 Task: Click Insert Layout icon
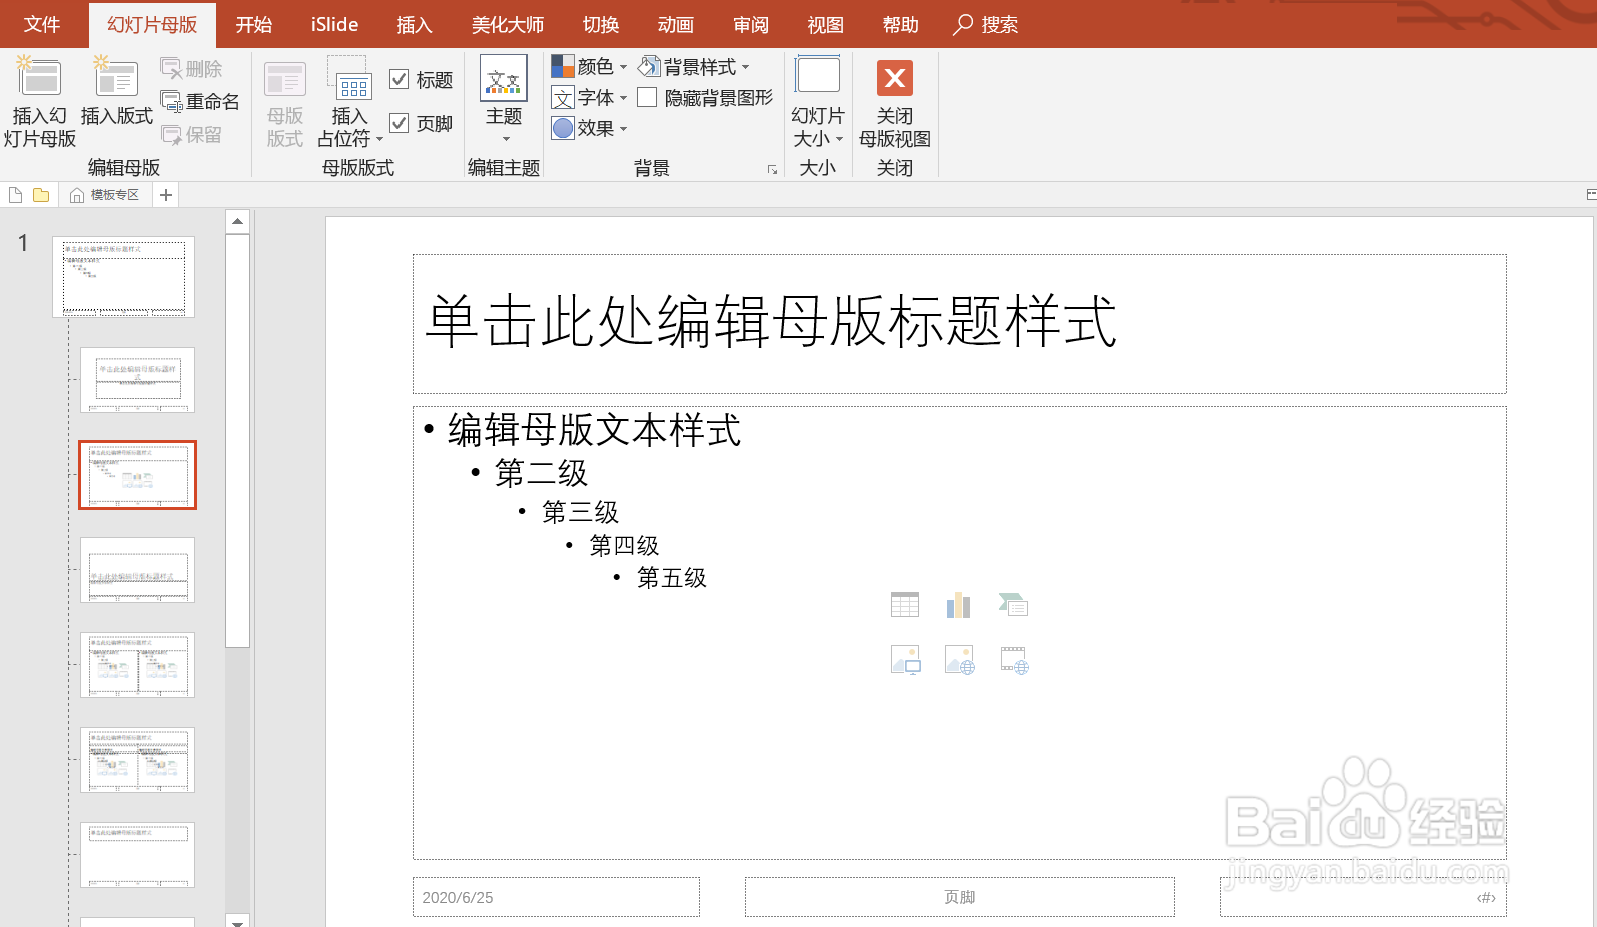pos(116,78)
